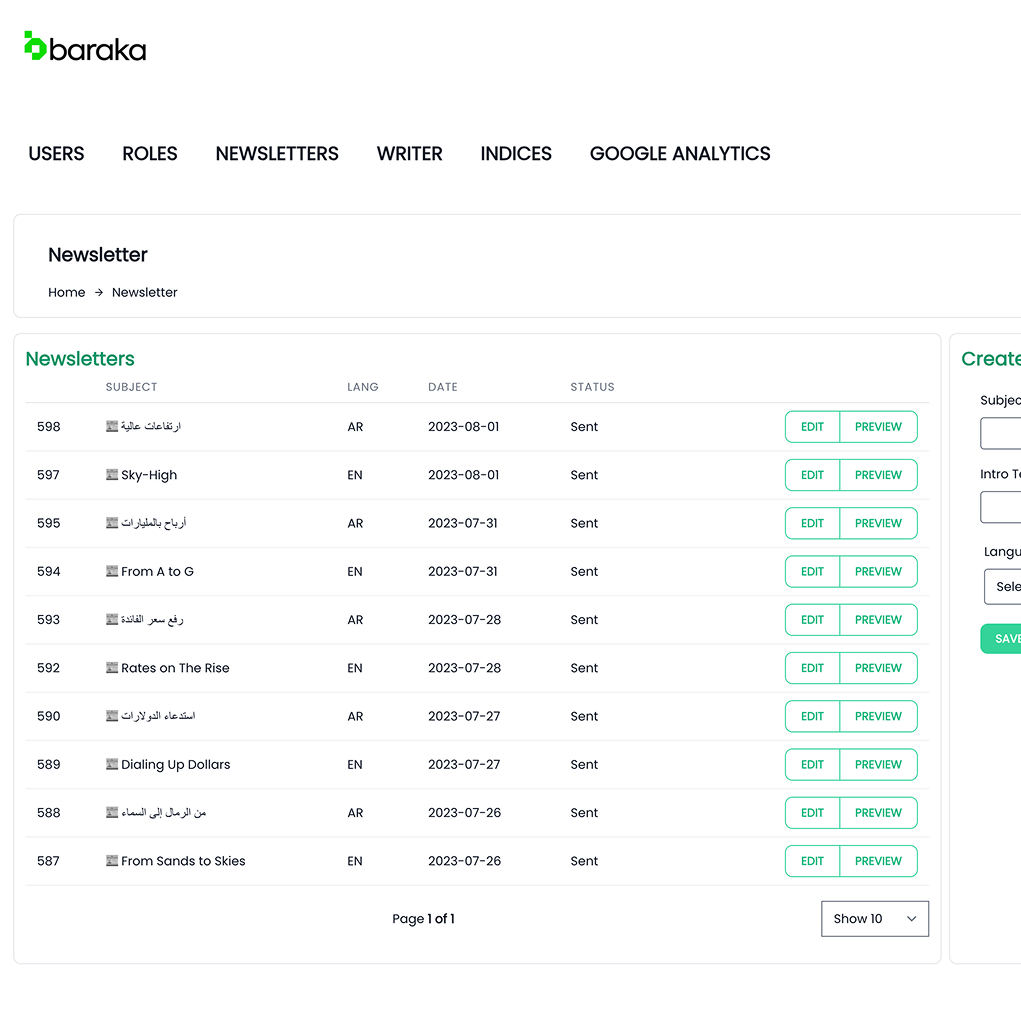Screen dimensions: 1021x1021
Task: Preview newsletter 587 From Sands to Skies
Action: point(878,861)
